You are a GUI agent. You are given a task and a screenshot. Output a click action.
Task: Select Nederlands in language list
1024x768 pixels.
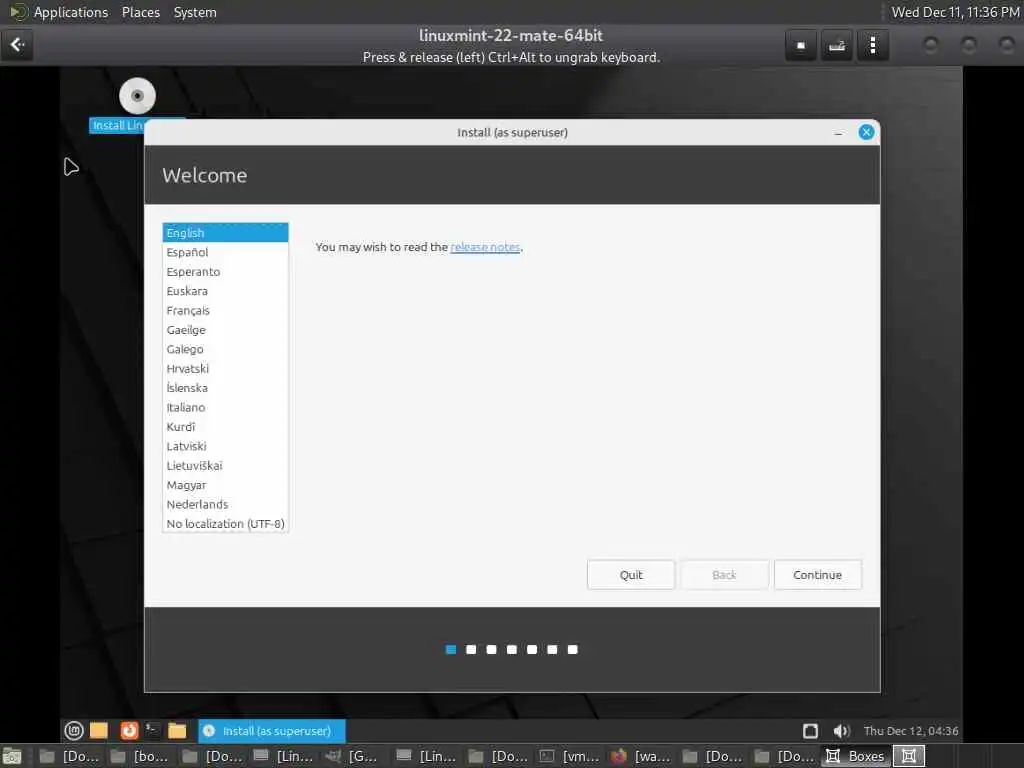[225, 504]
